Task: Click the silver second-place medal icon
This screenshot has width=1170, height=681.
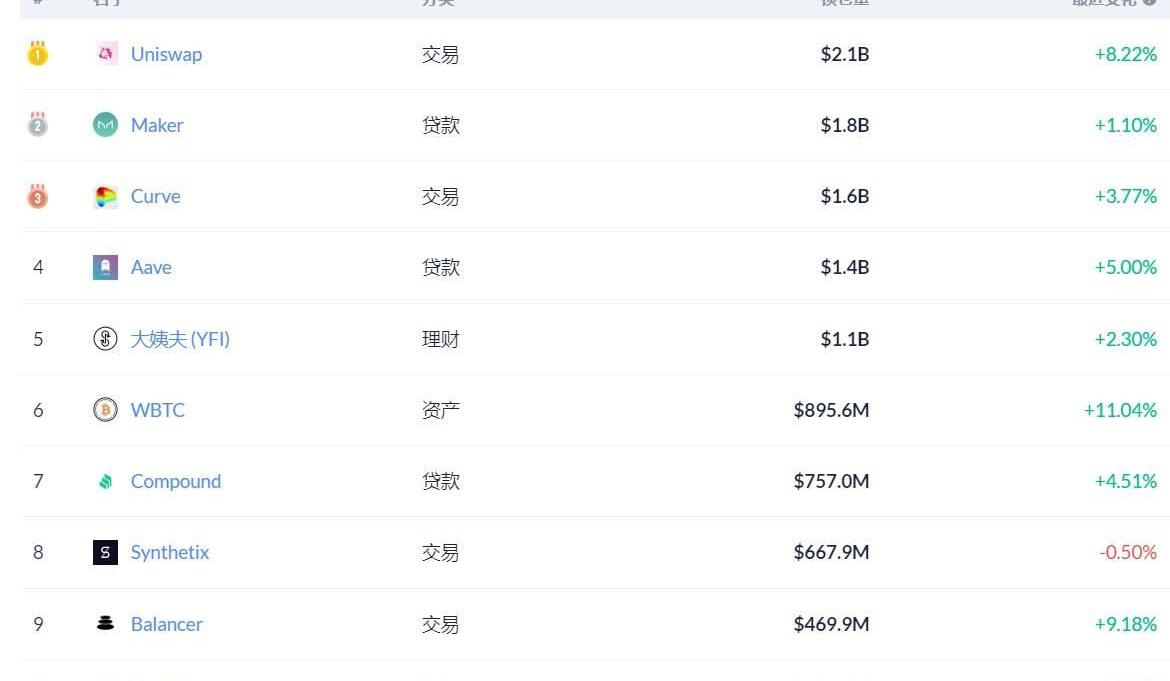Action: tap(38, 125)
